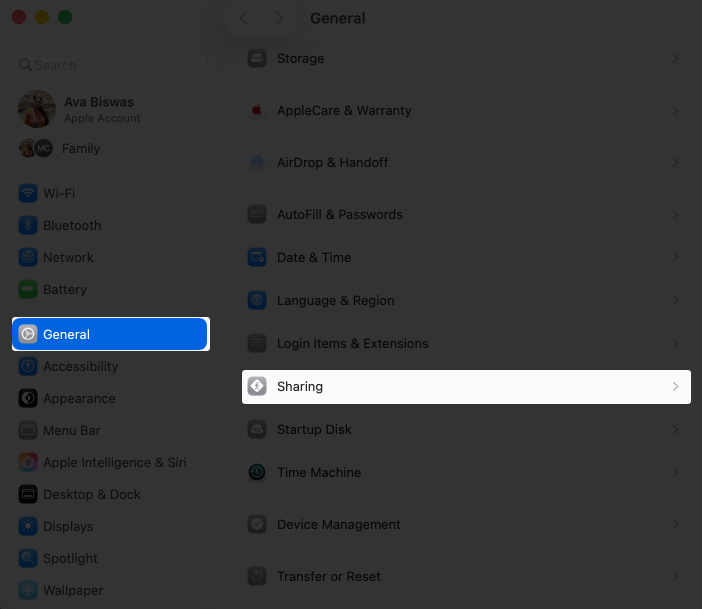Click the Sharing icon
This screenshot has height=609, width=702.
click(x=257, y=386)
